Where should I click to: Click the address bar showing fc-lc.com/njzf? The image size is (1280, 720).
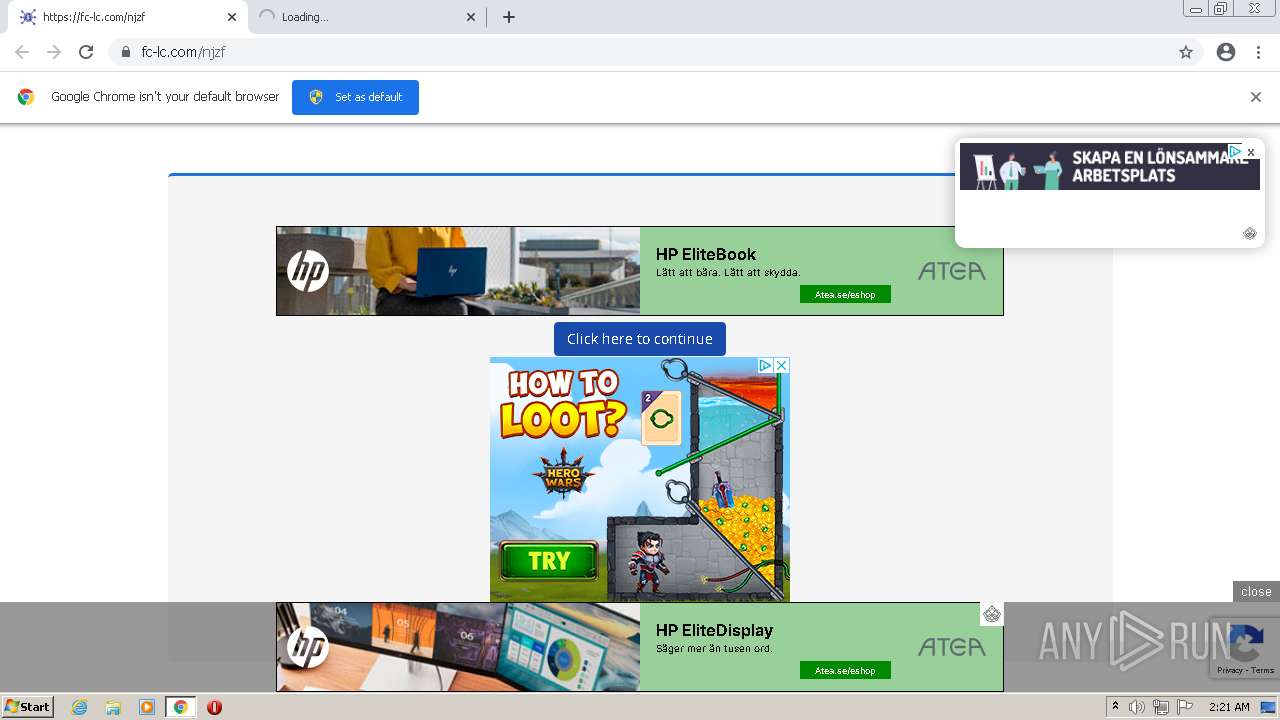click(x=640, y=52)
